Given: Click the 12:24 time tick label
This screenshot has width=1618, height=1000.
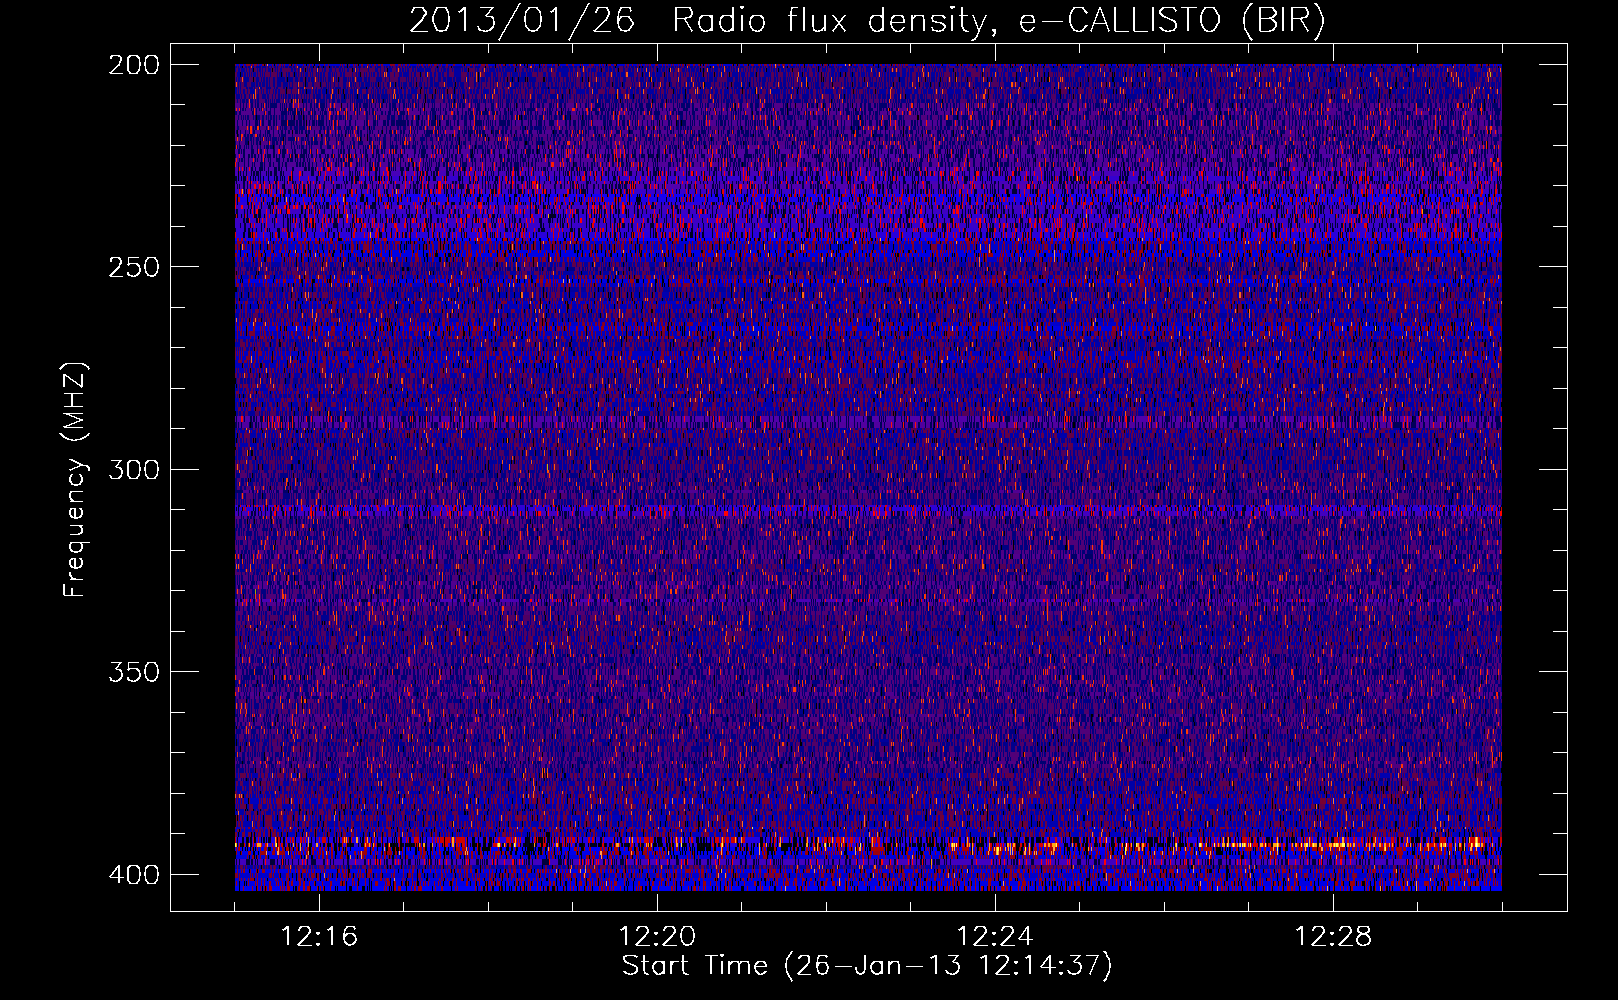Looking at the screenshot, I should (995, 937).
